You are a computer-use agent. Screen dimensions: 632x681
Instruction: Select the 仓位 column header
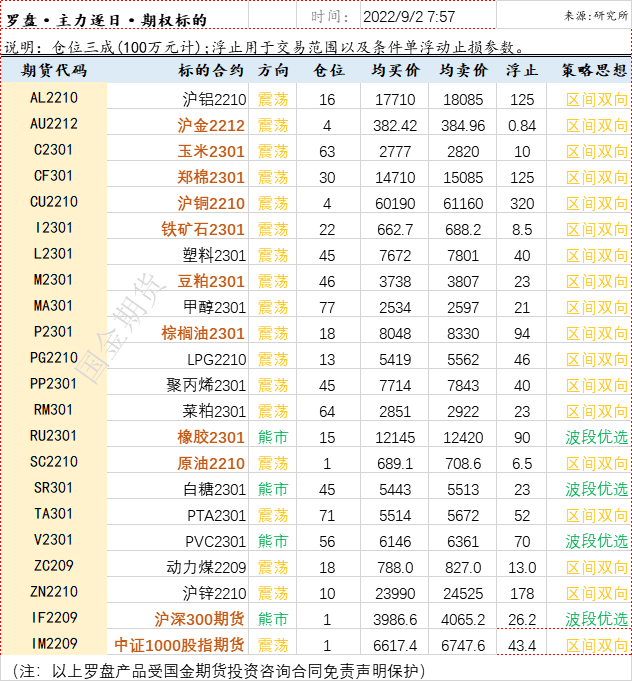click(329, 70)
